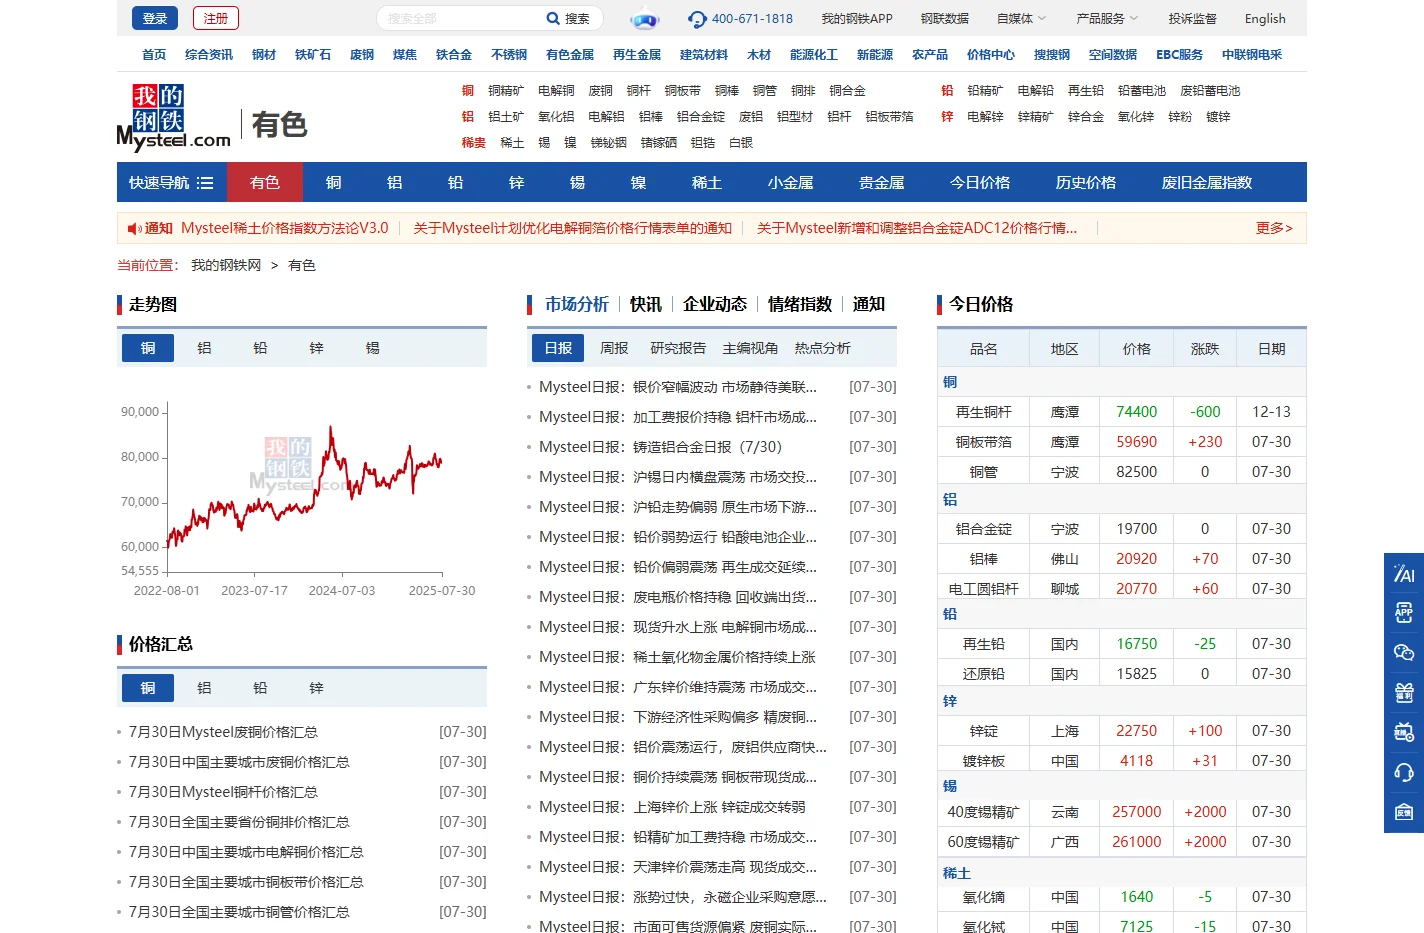Open the 福利 gift sidebar icon
Image resolution: width=1424 pixels, height=933 pixels.
click(x=1404, y=692)
